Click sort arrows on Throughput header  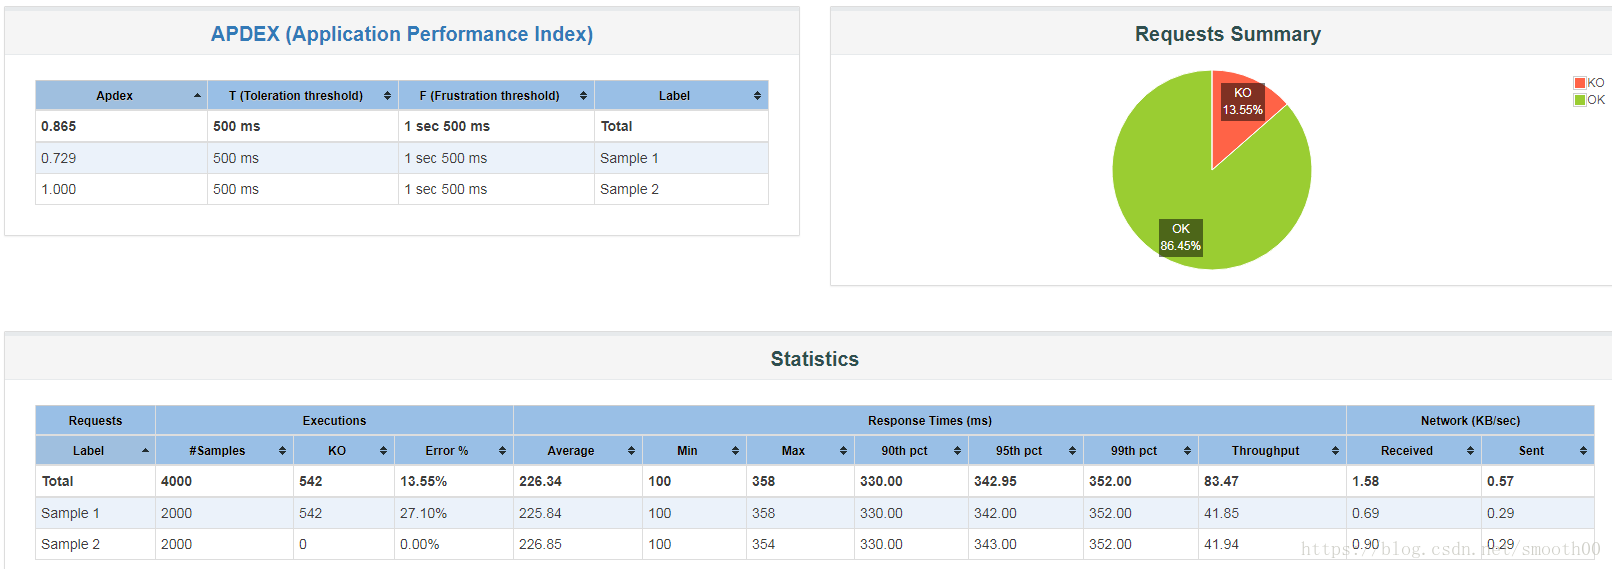click(1335, 451)
